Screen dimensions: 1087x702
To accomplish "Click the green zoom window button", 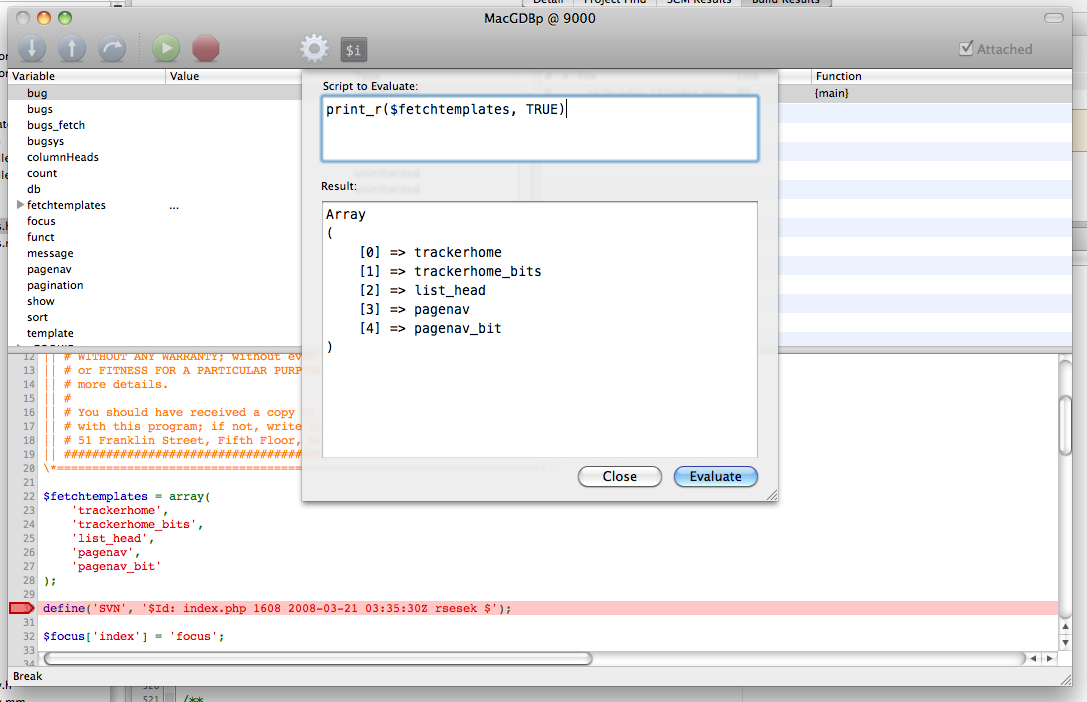I will [x=64, y=18].
